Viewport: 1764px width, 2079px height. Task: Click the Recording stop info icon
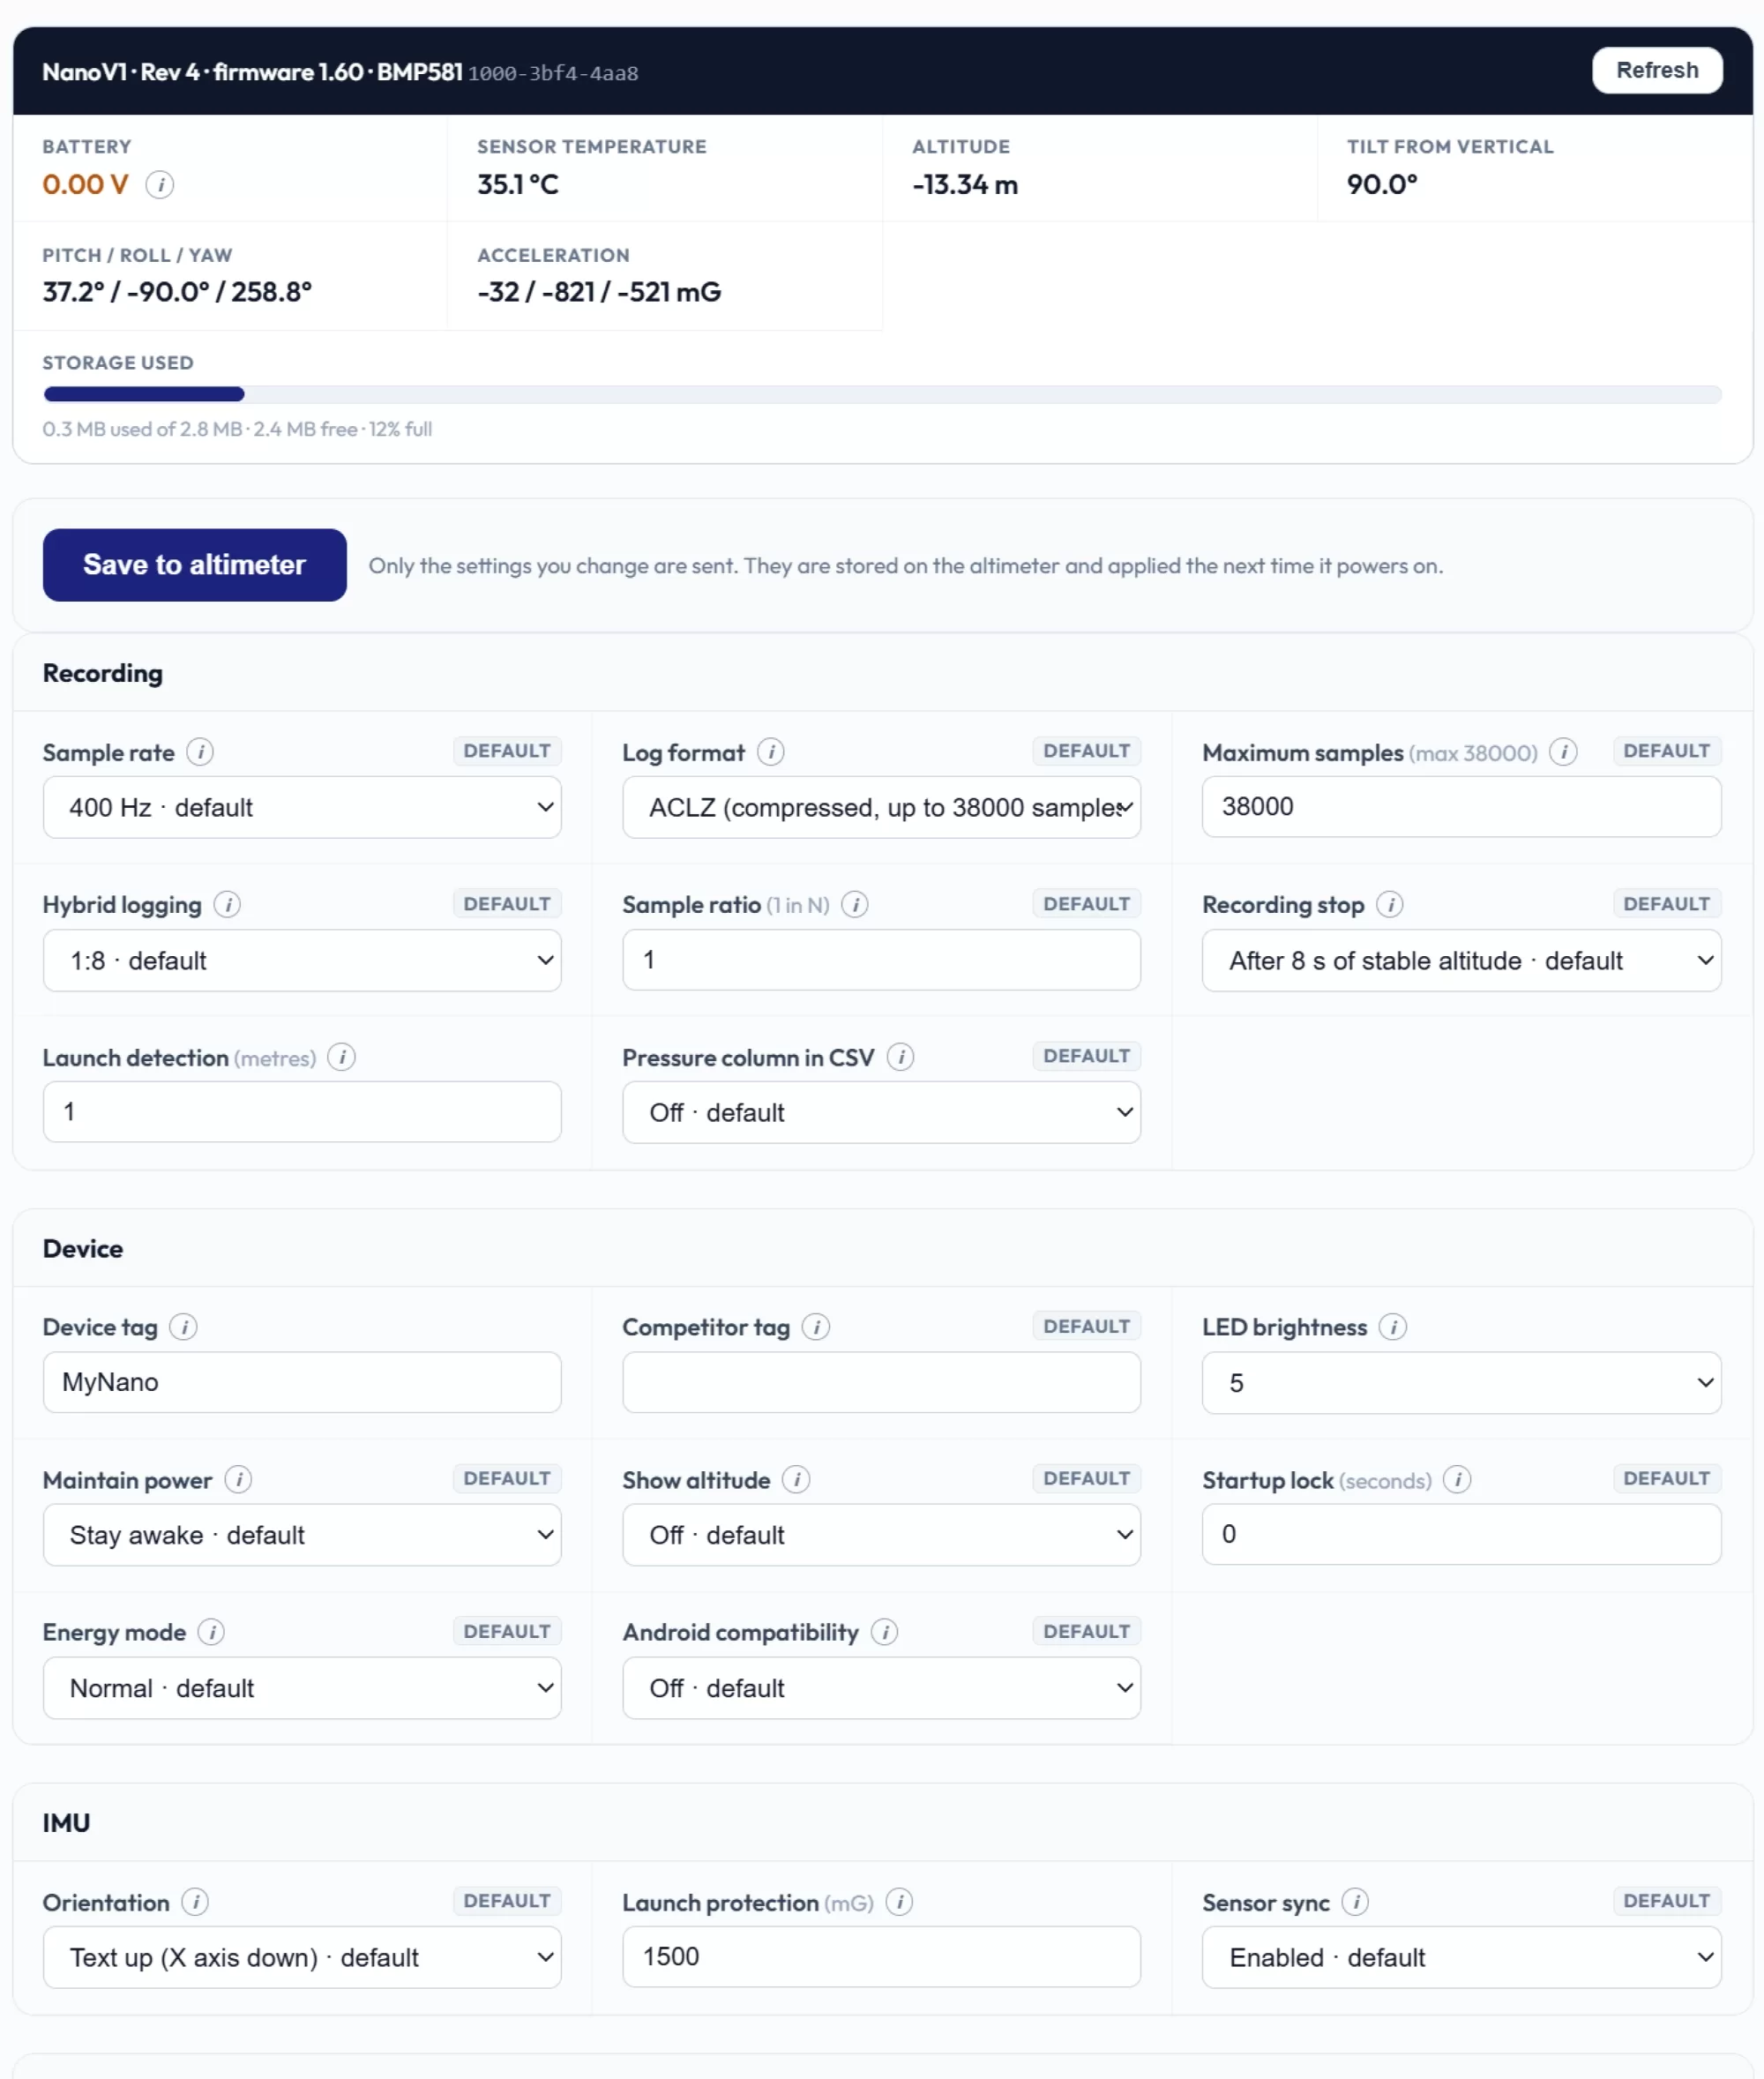[1390, 905]
